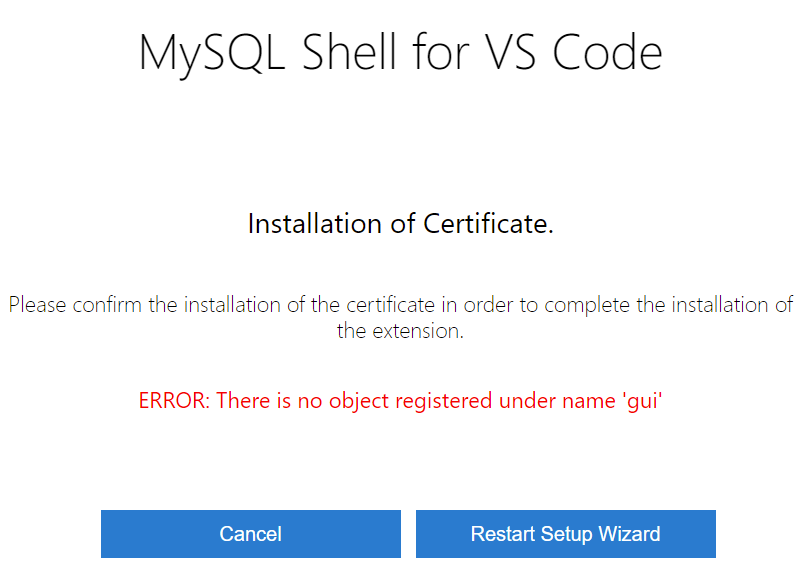Click the word complete in the paragraph
The image size is (800, 587).
click(x=587, y=305)
